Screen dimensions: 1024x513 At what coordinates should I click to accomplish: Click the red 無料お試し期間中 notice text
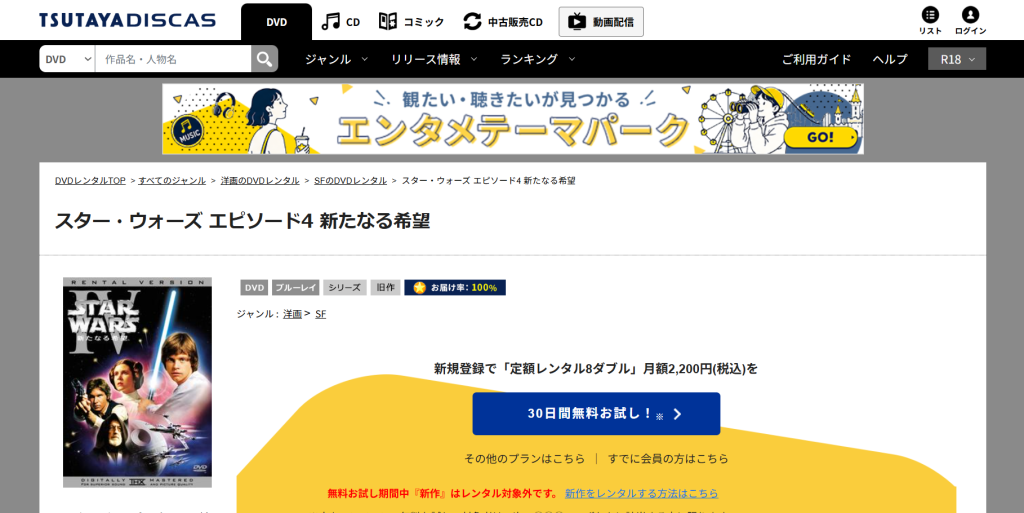(x=443, y=493)
